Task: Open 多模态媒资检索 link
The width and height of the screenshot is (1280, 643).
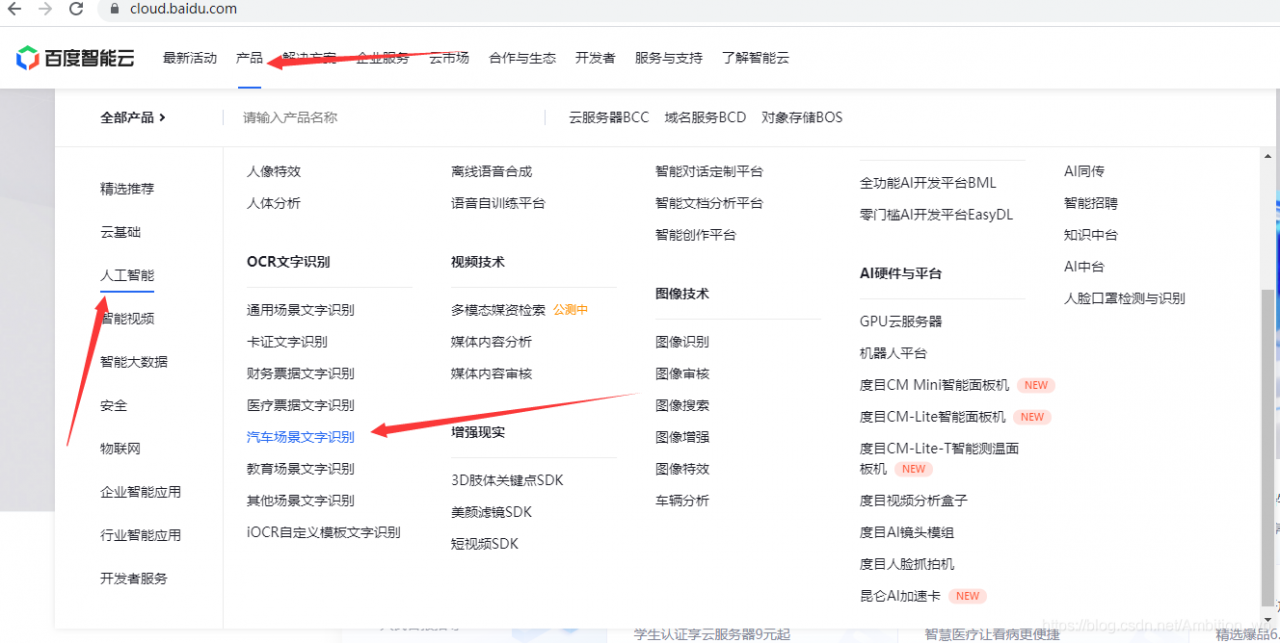Action: pos(498,310)
